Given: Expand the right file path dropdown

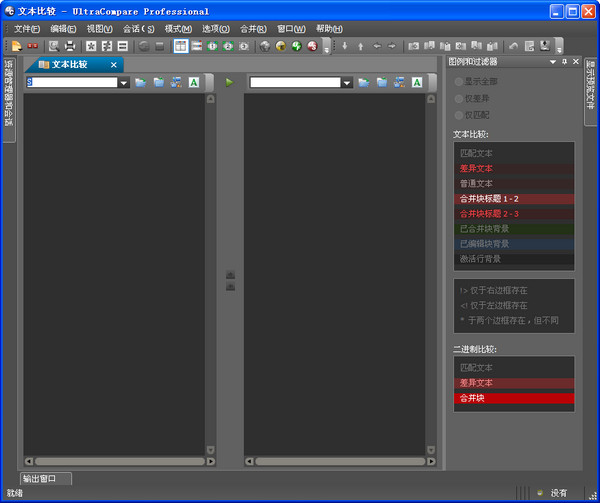Looking at the screenshot, I should (x=348, y=82).
